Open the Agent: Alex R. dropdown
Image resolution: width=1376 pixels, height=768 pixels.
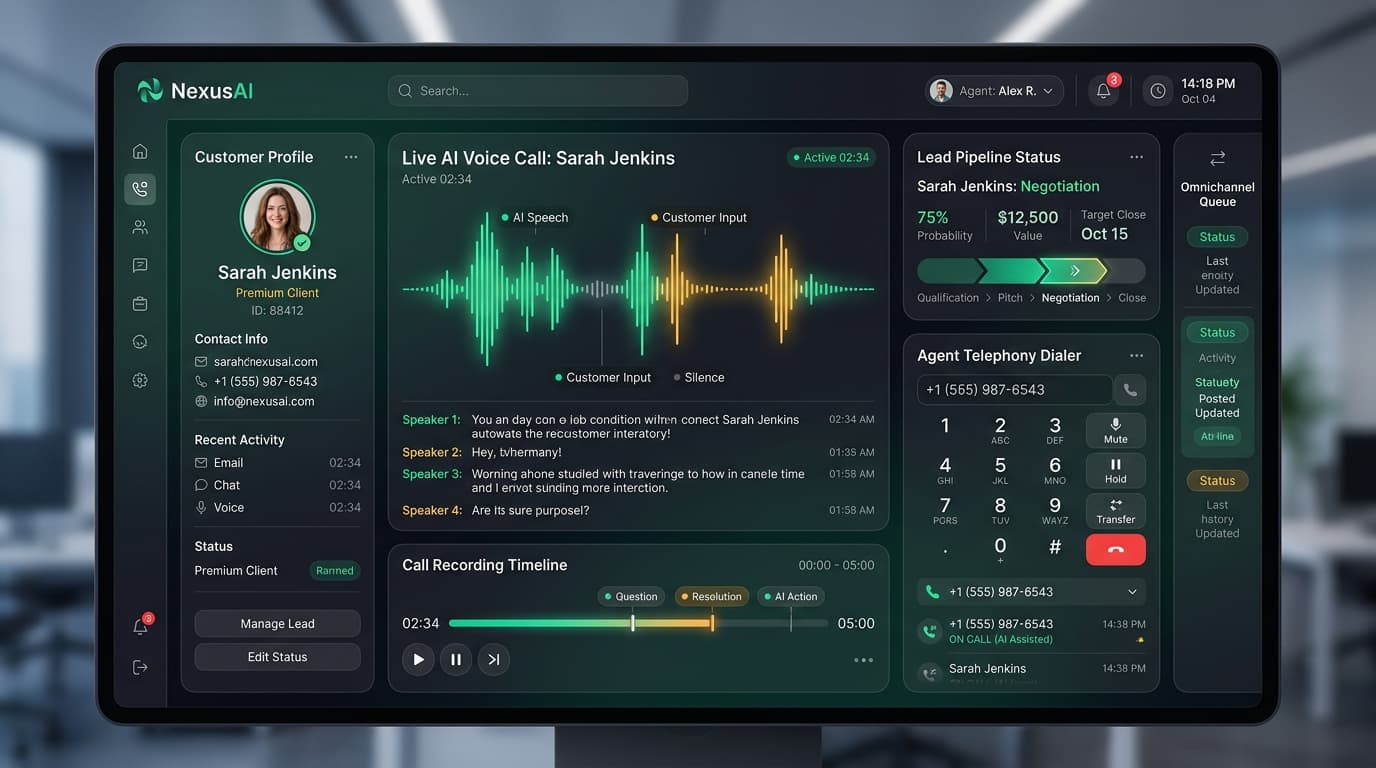pos(993,91)
